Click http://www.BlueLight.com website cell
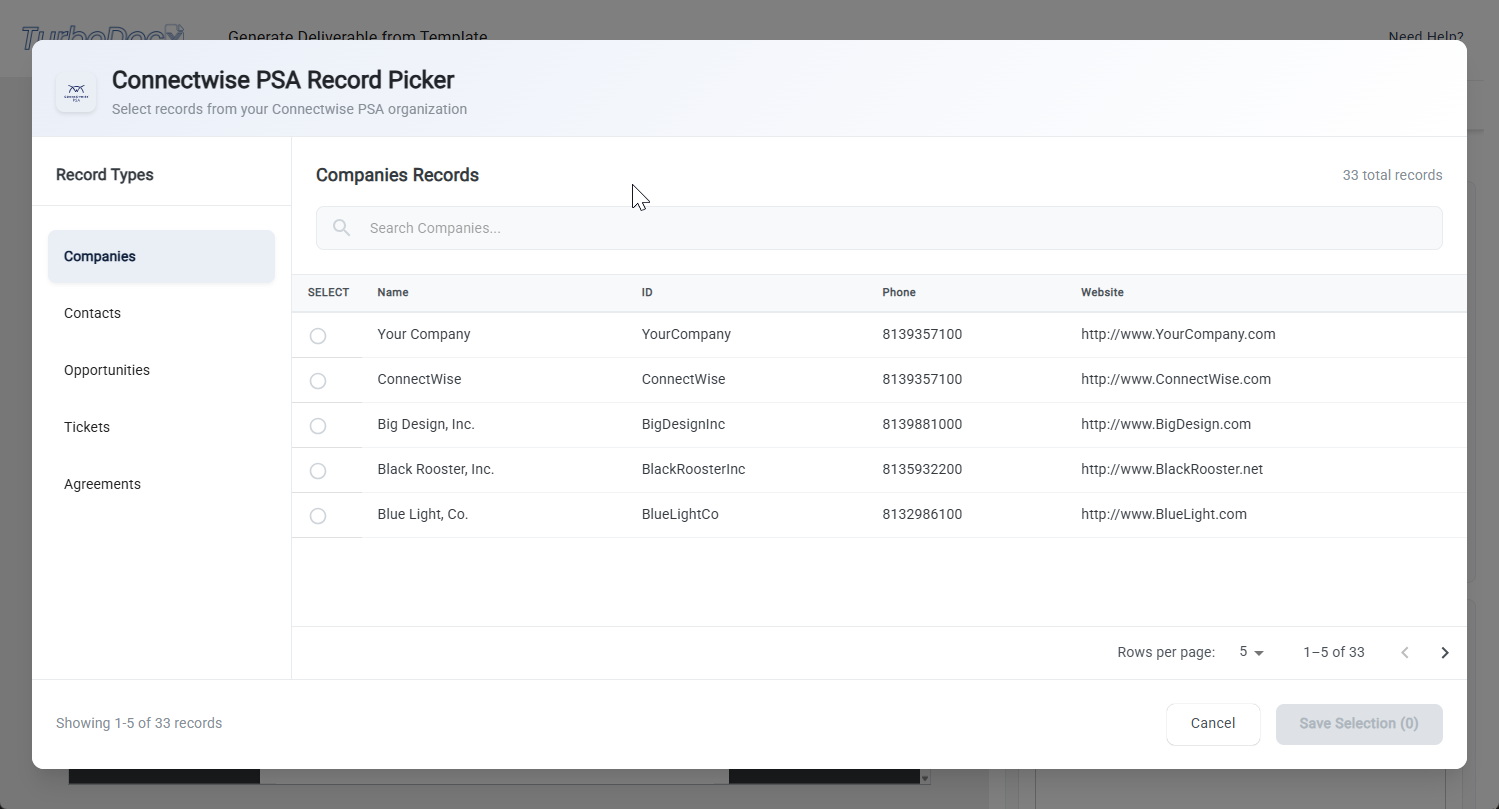 coord(1164,514)
